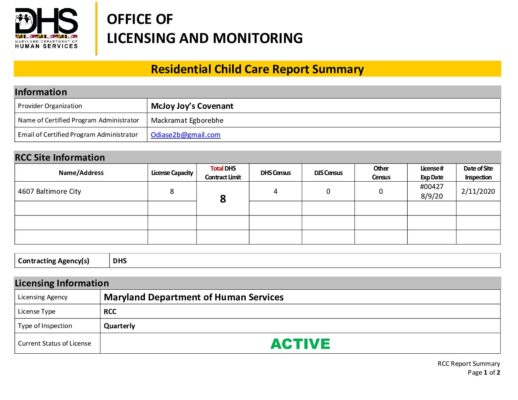Select the 'Provider Organization' label

50,106
